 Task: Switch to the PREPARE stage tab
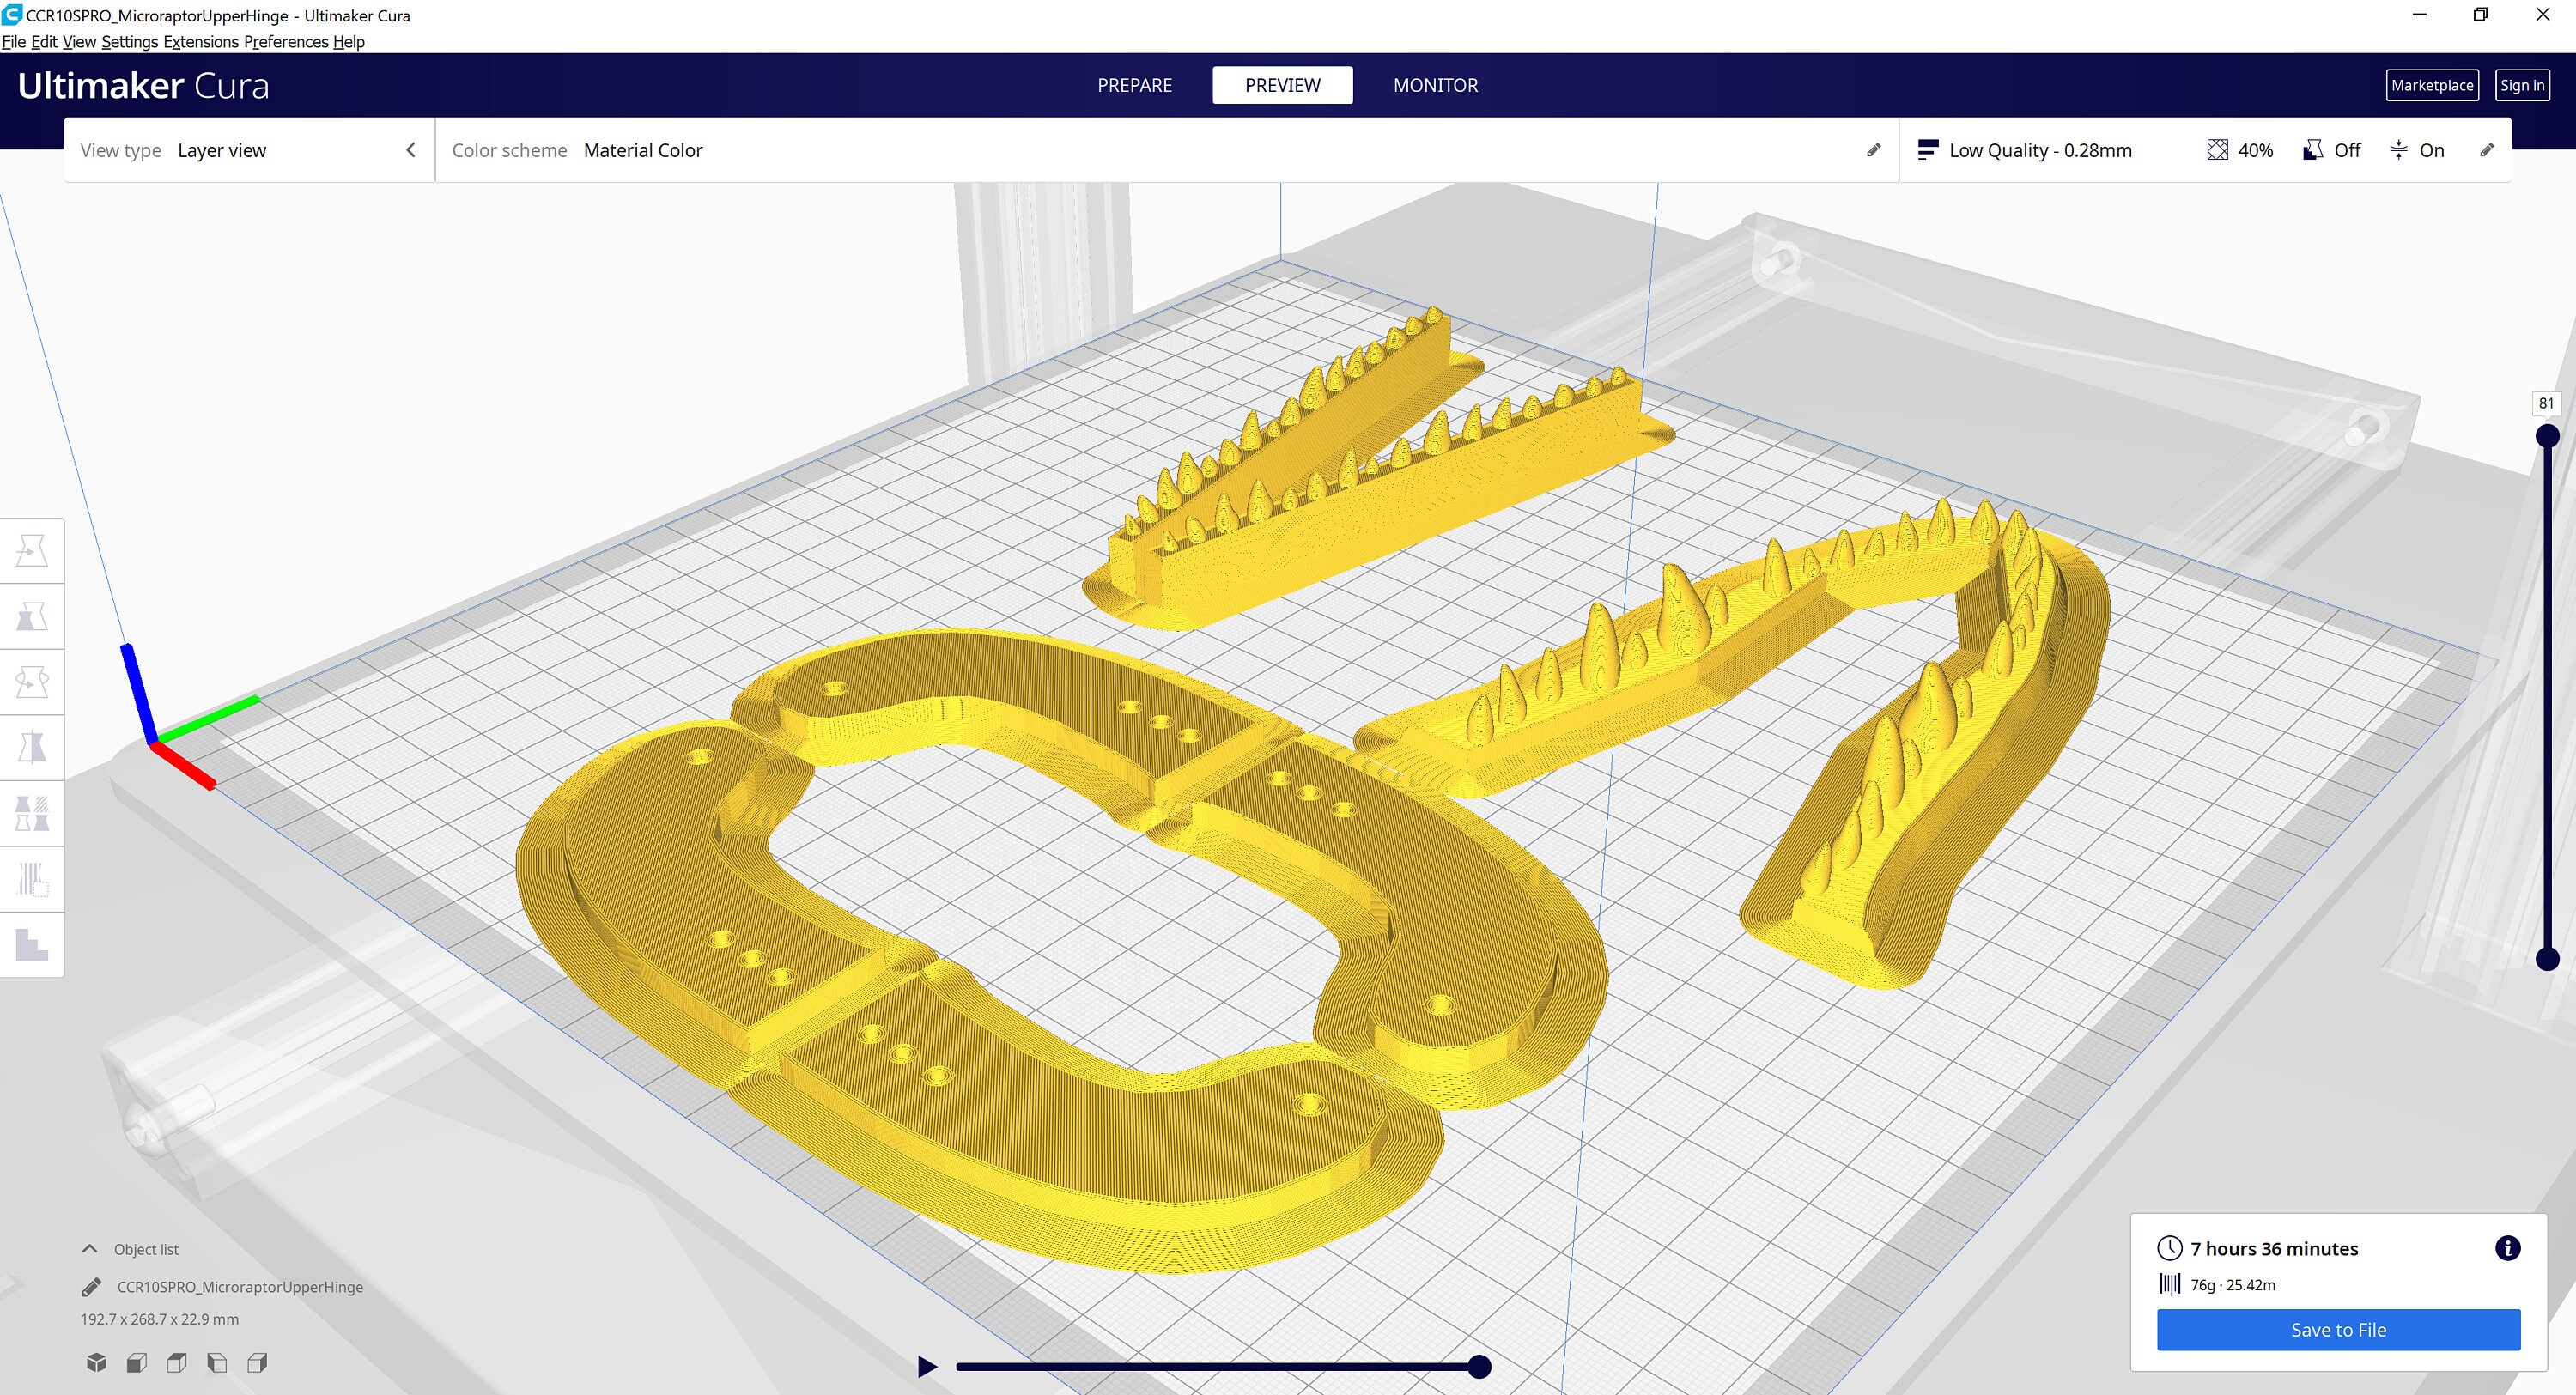[1134, 85]
